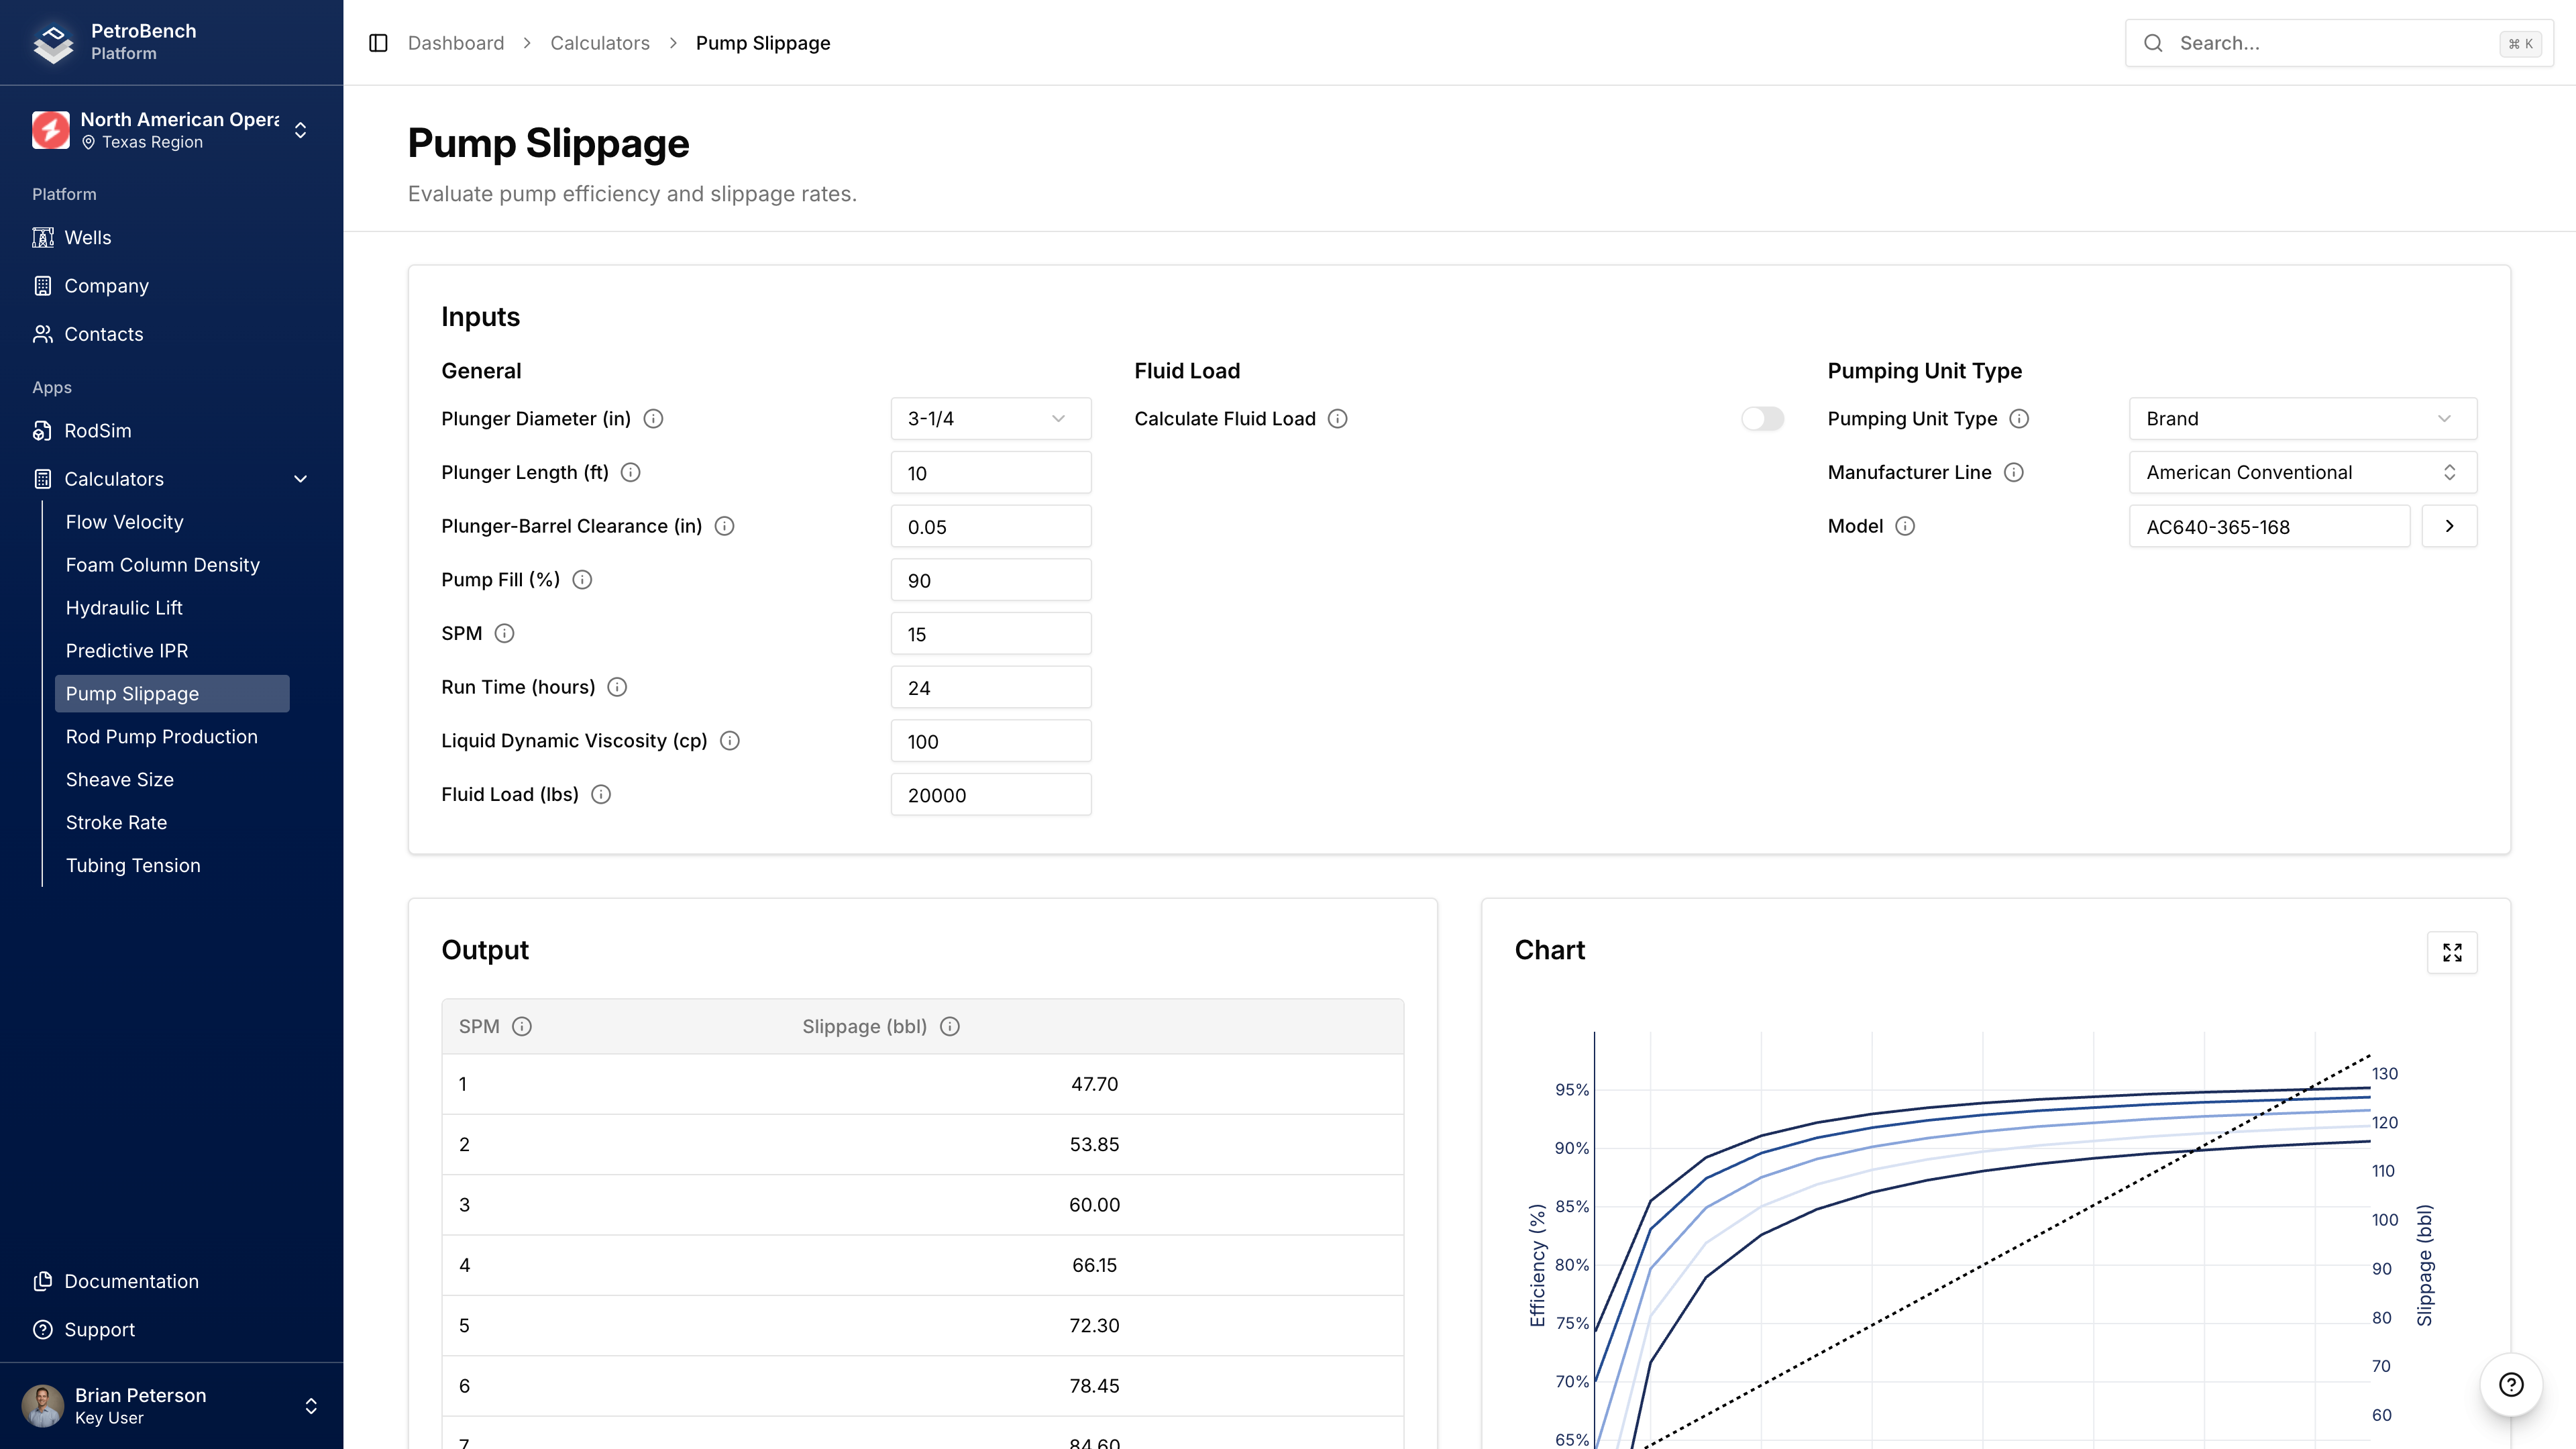Select Hydraulic Lift calculator
This screenshot has height=1449, width=2576.
click(124, 607)
